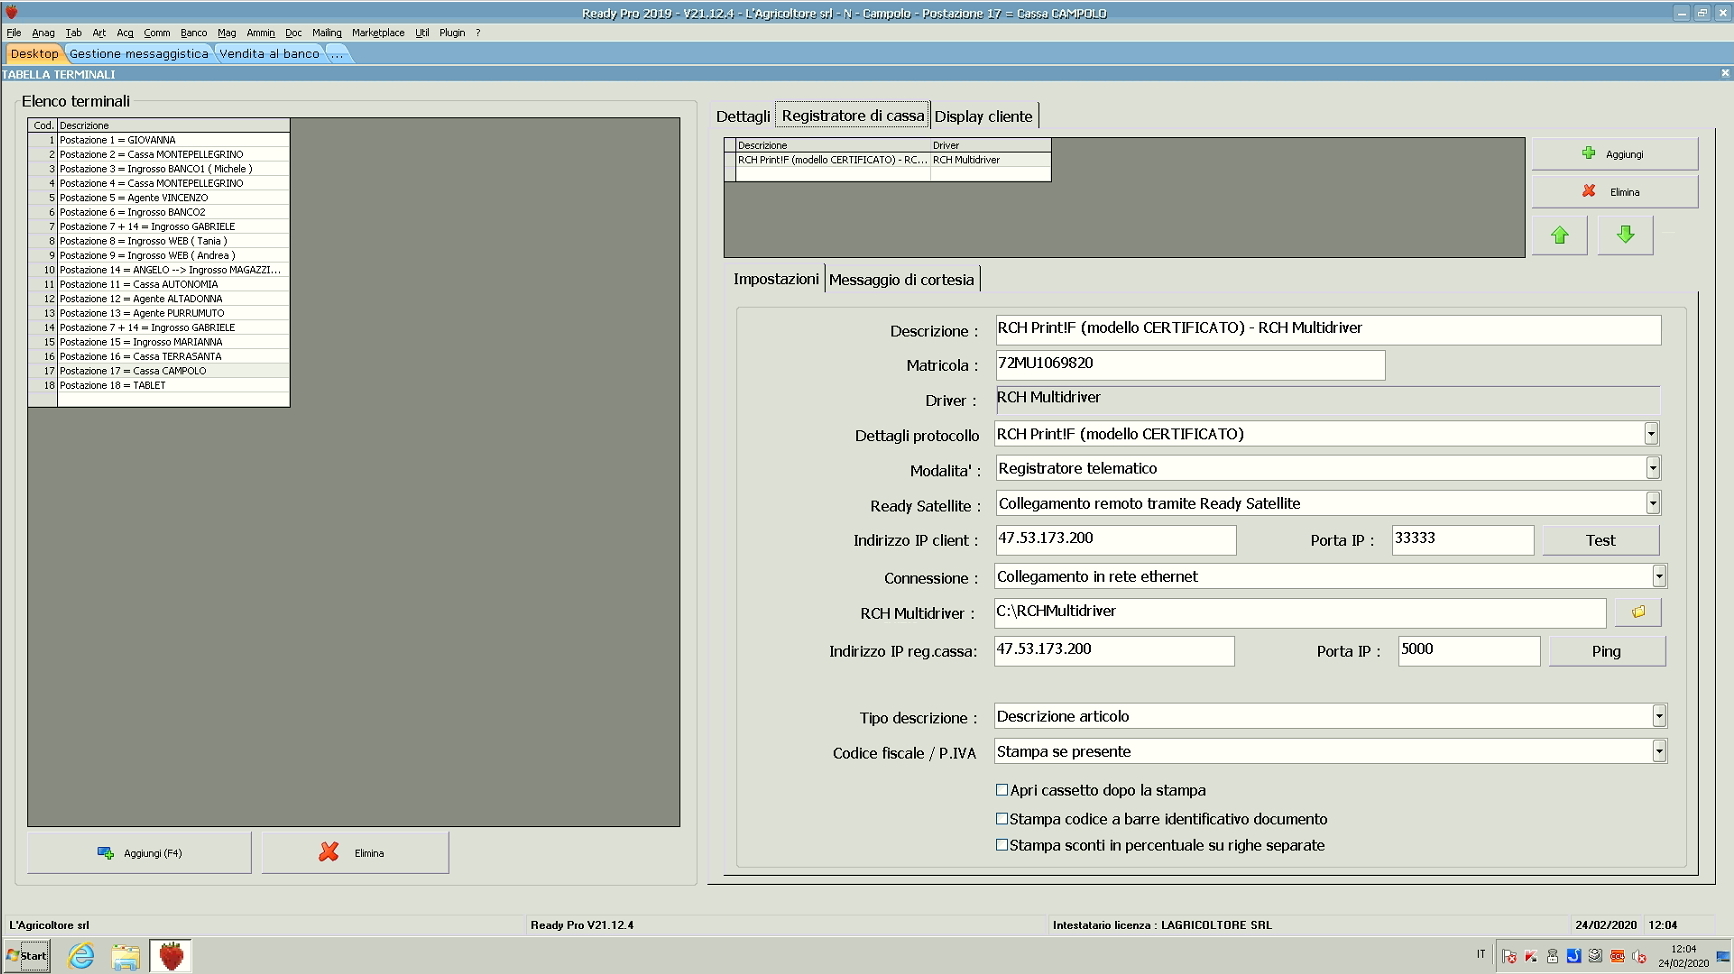The image size is (1734, 974).
Task: Click the stacked-disks tray icon
Action: (1596, 957)
